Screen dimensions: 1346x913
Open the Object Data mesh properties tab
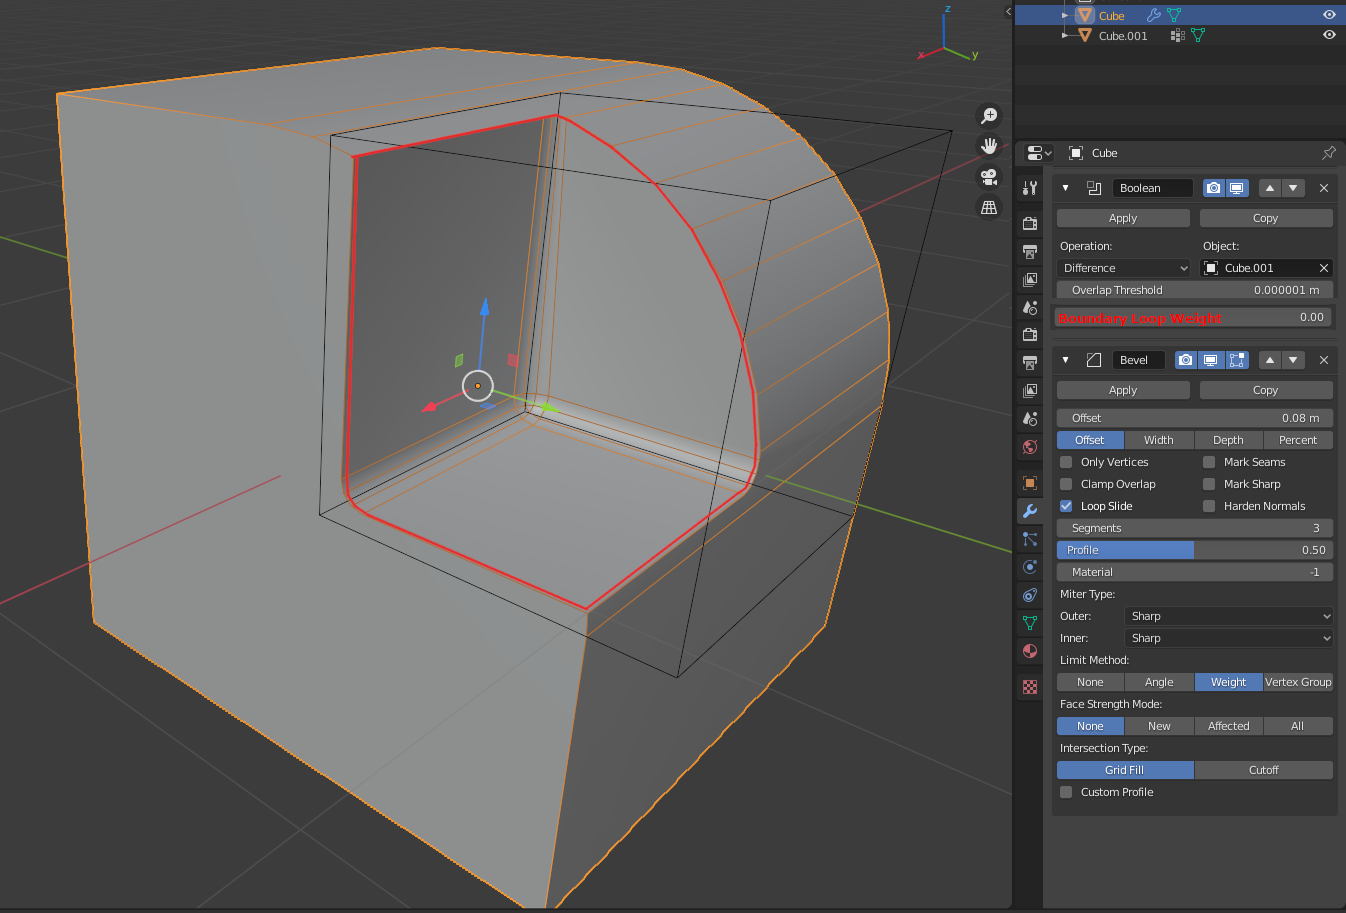pos(1030,623)
